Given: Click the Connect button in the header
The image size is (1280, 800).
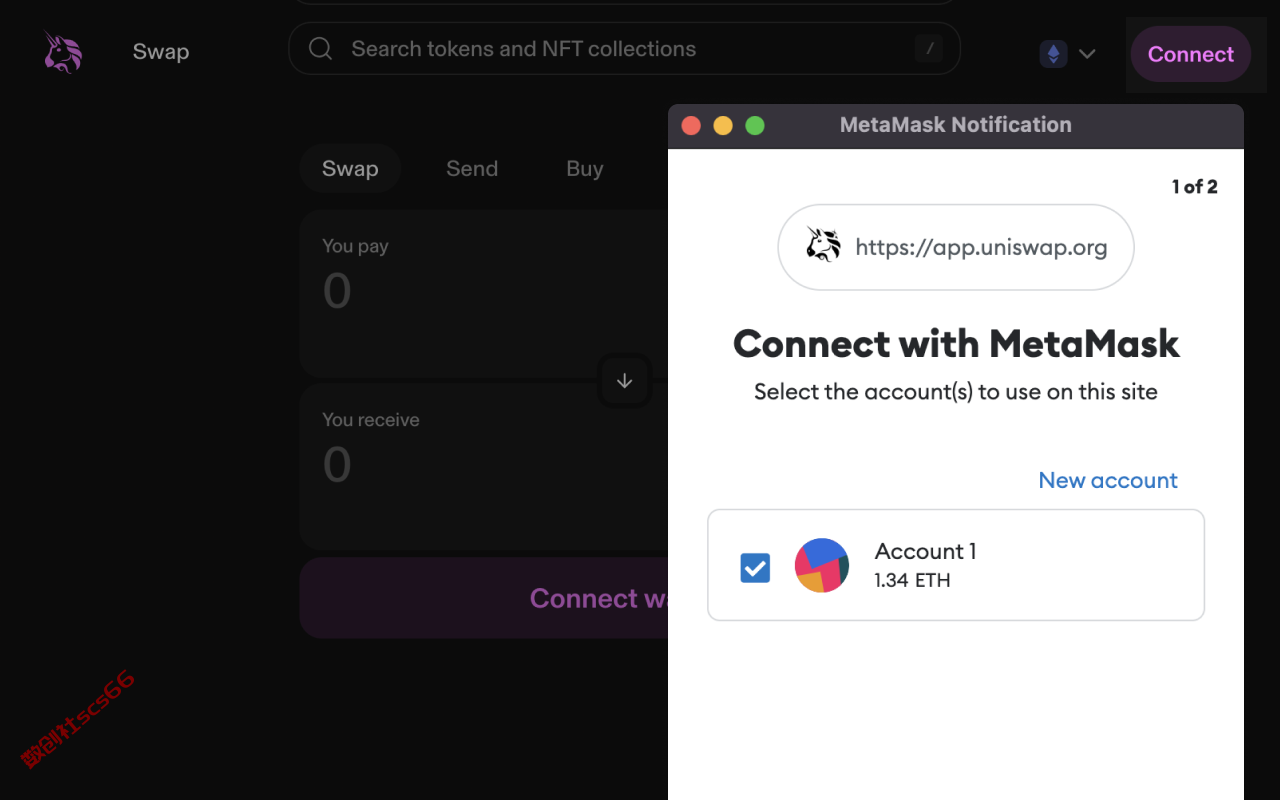Looking at the screenshot, I should click(x=1190, y=54).
